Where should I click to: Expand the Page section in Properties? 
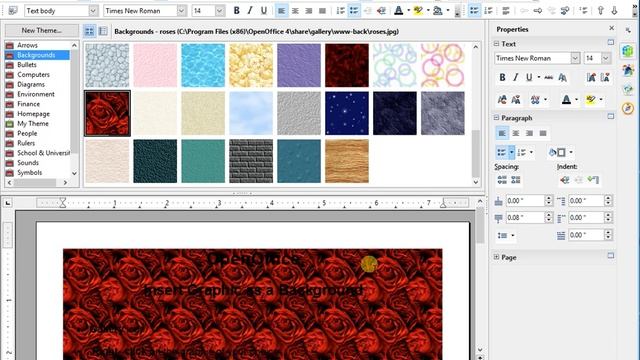pyautogui.click(x=496, y=257)
